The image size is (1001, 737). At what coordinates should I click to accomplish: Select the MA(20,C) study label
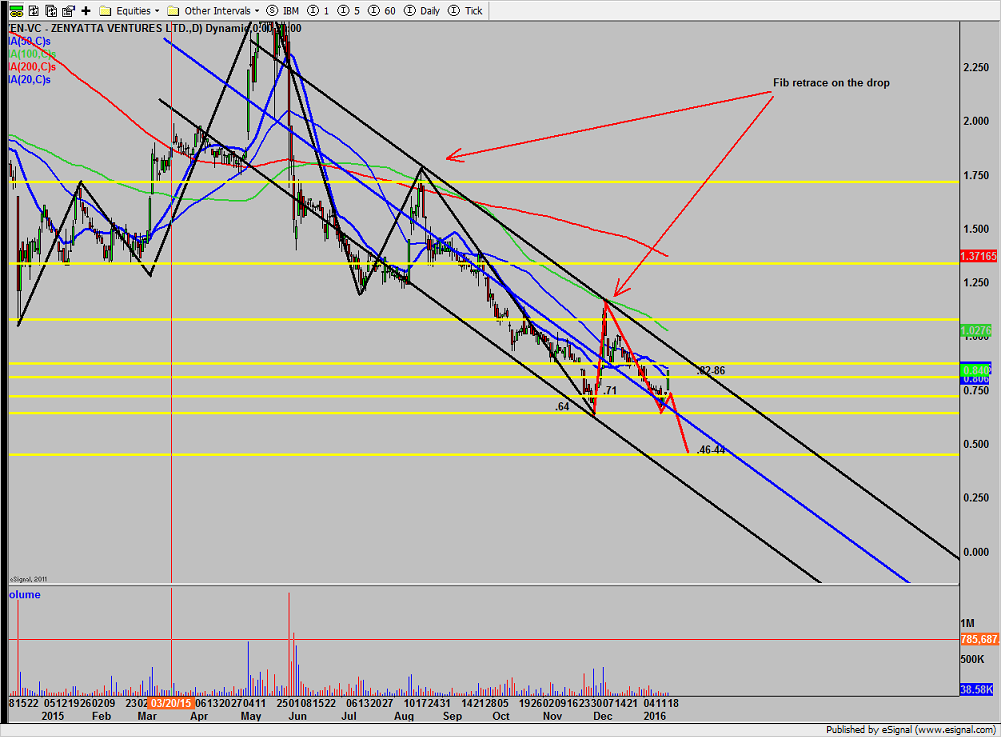pyautogui.click(x=29, y=79)
